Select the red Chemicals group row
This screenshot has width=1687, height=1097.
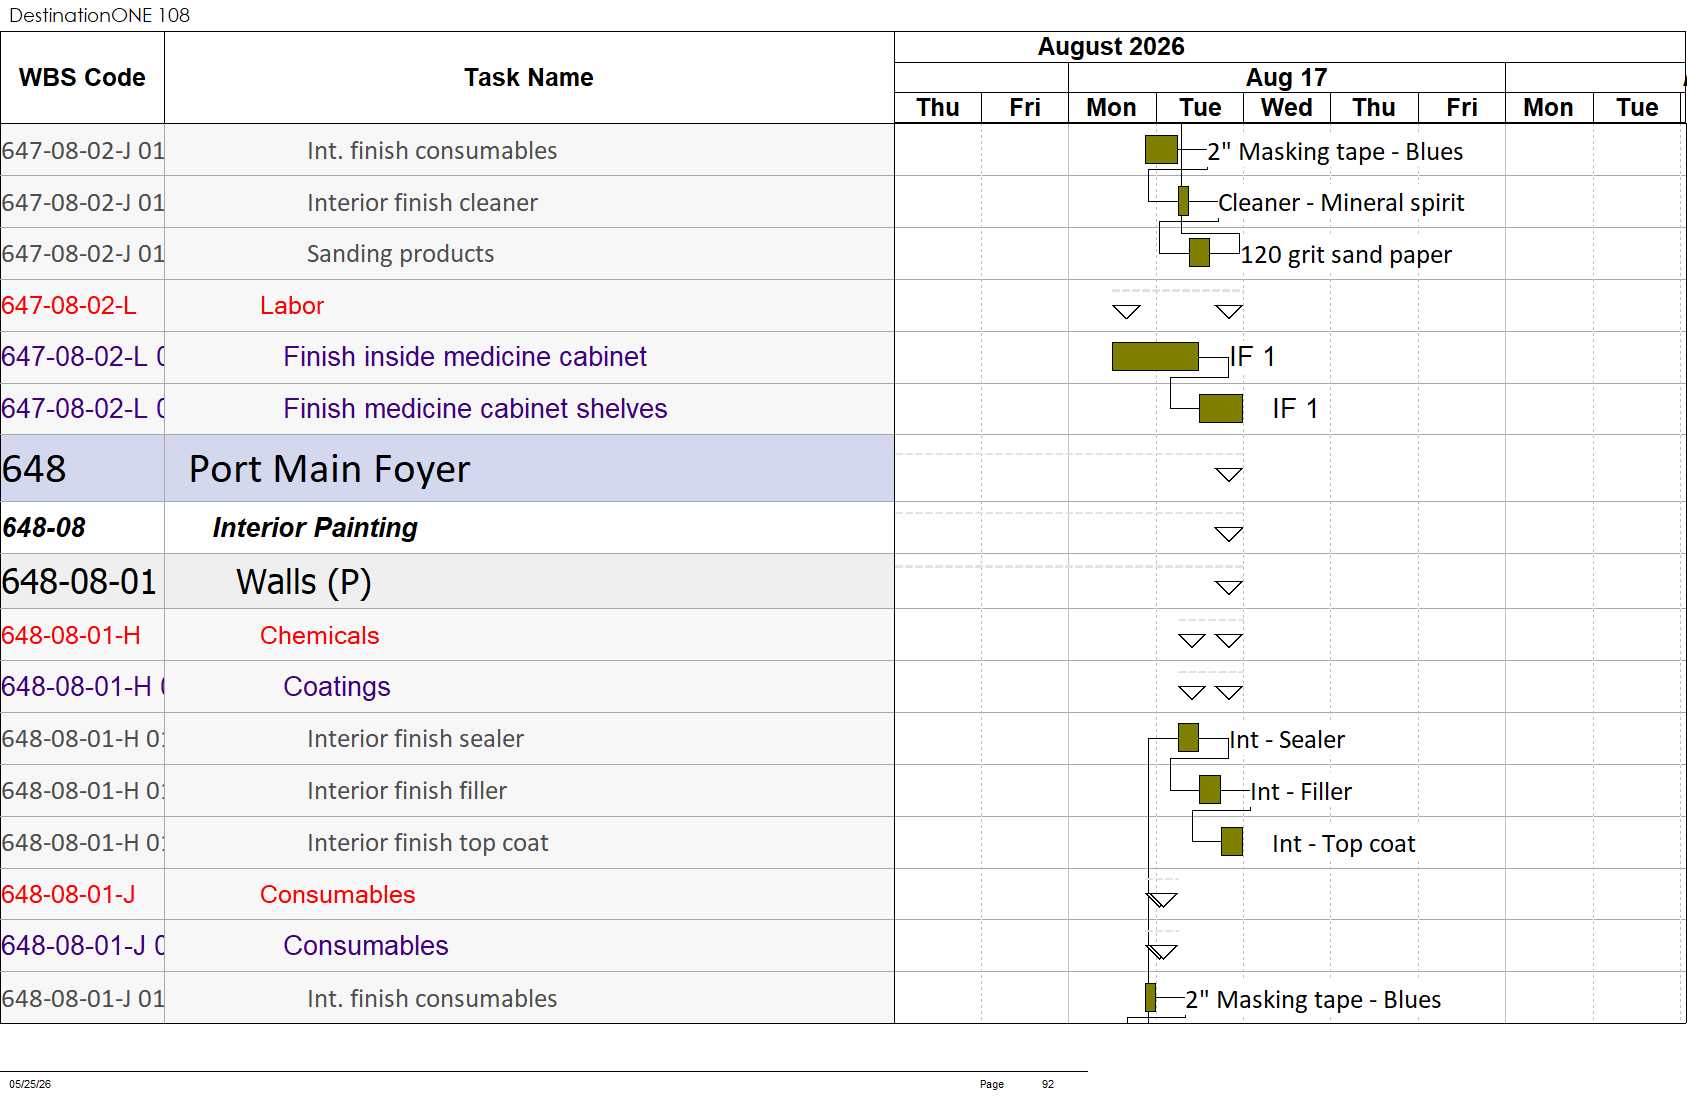point(447,635)
